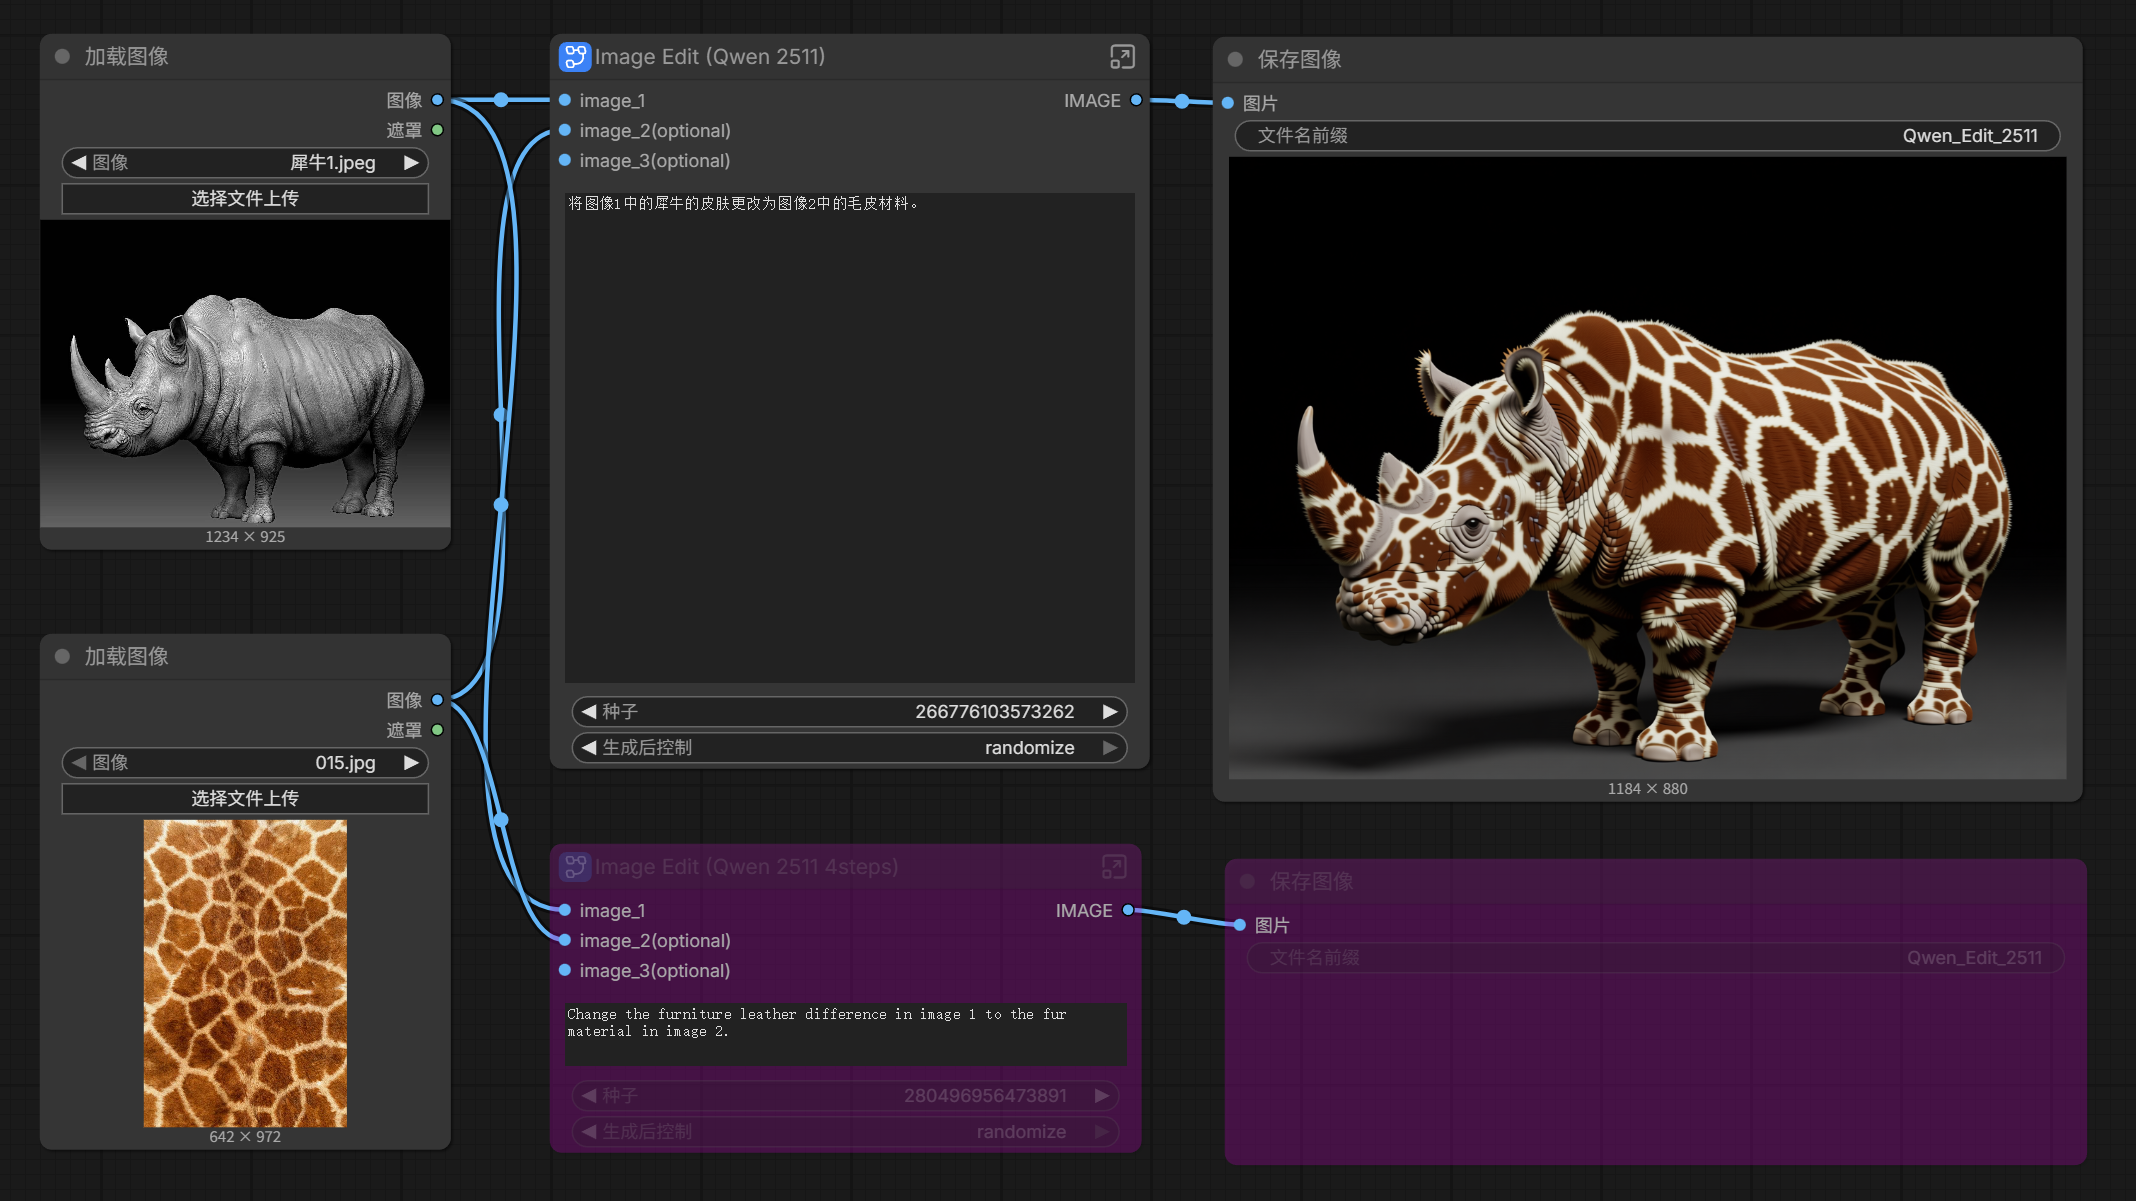
Task: Collapse the bottom 加载图像 node via its dot
Action: click(62, 657)
